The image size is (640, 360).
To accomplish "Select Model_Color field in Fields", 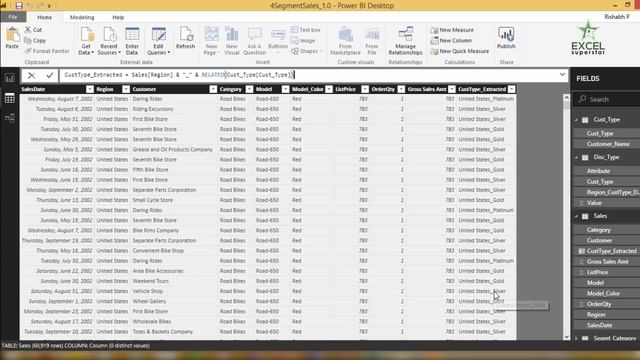I will tap(603, 293).
